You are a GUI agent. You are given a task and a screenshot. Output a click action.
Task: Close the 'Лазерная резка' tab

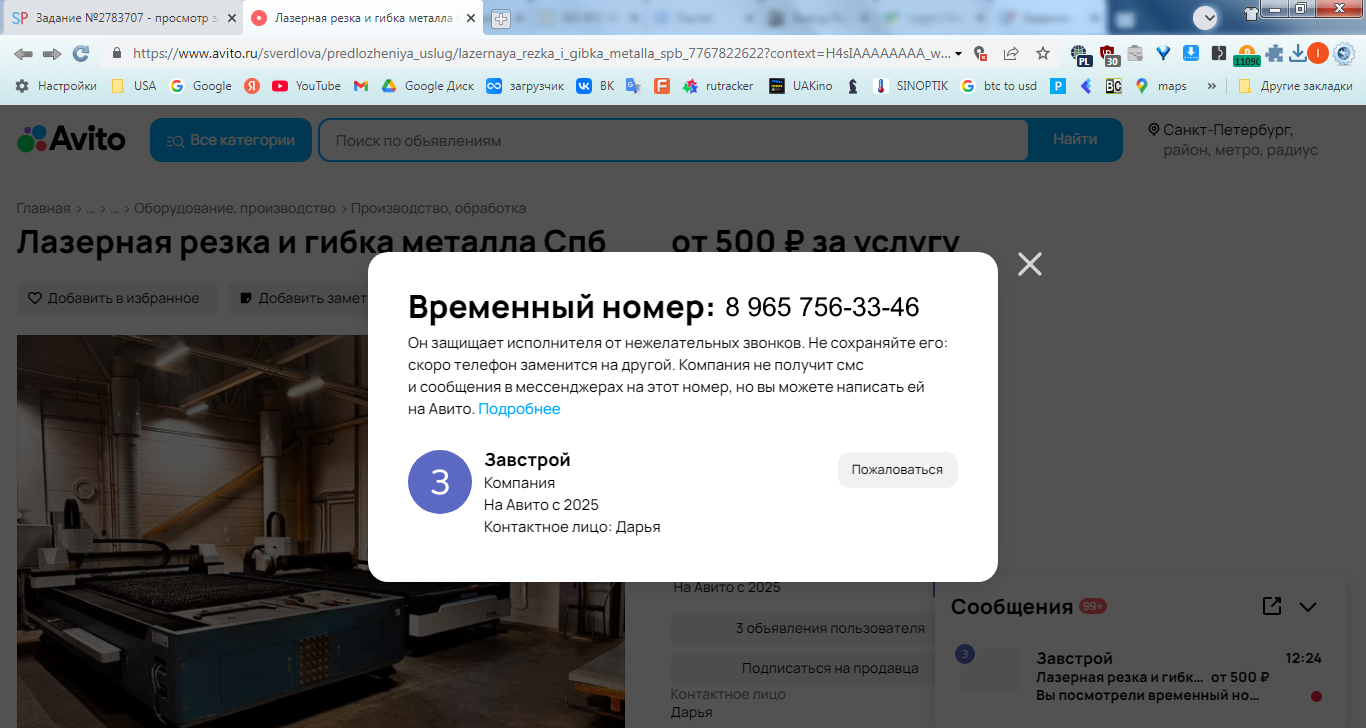471,18
